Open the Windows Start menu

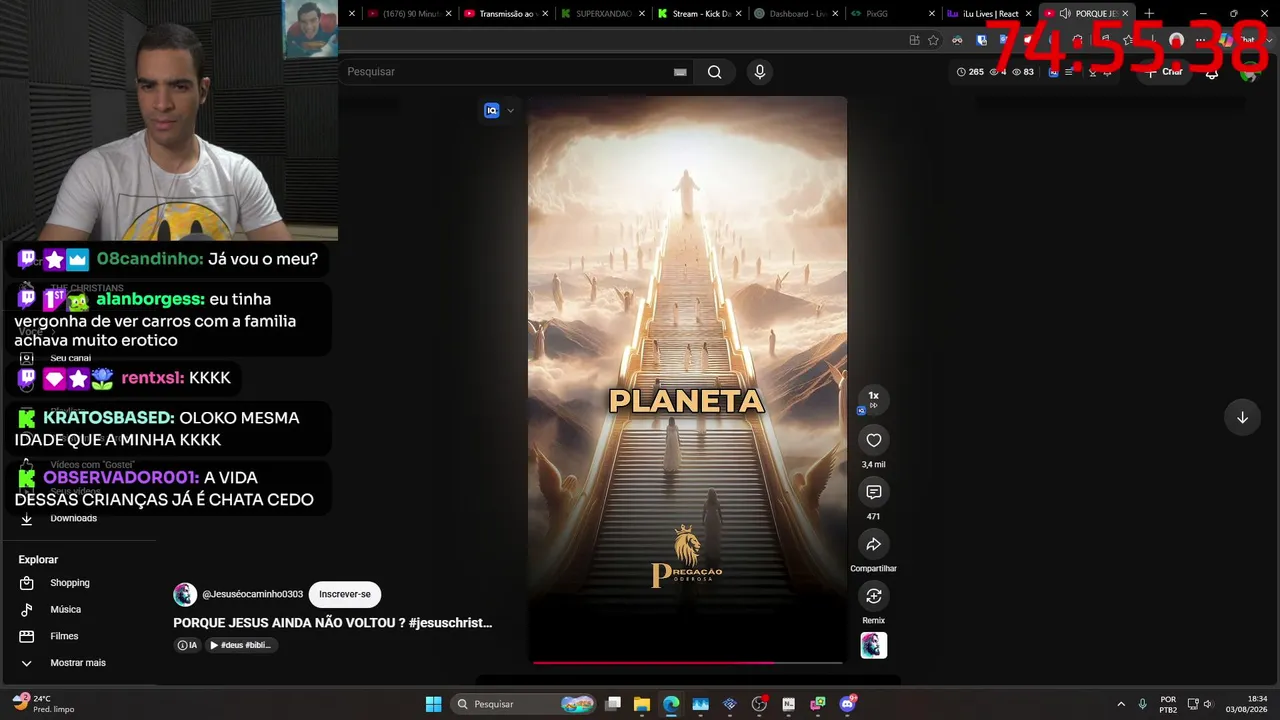[433, 704]
